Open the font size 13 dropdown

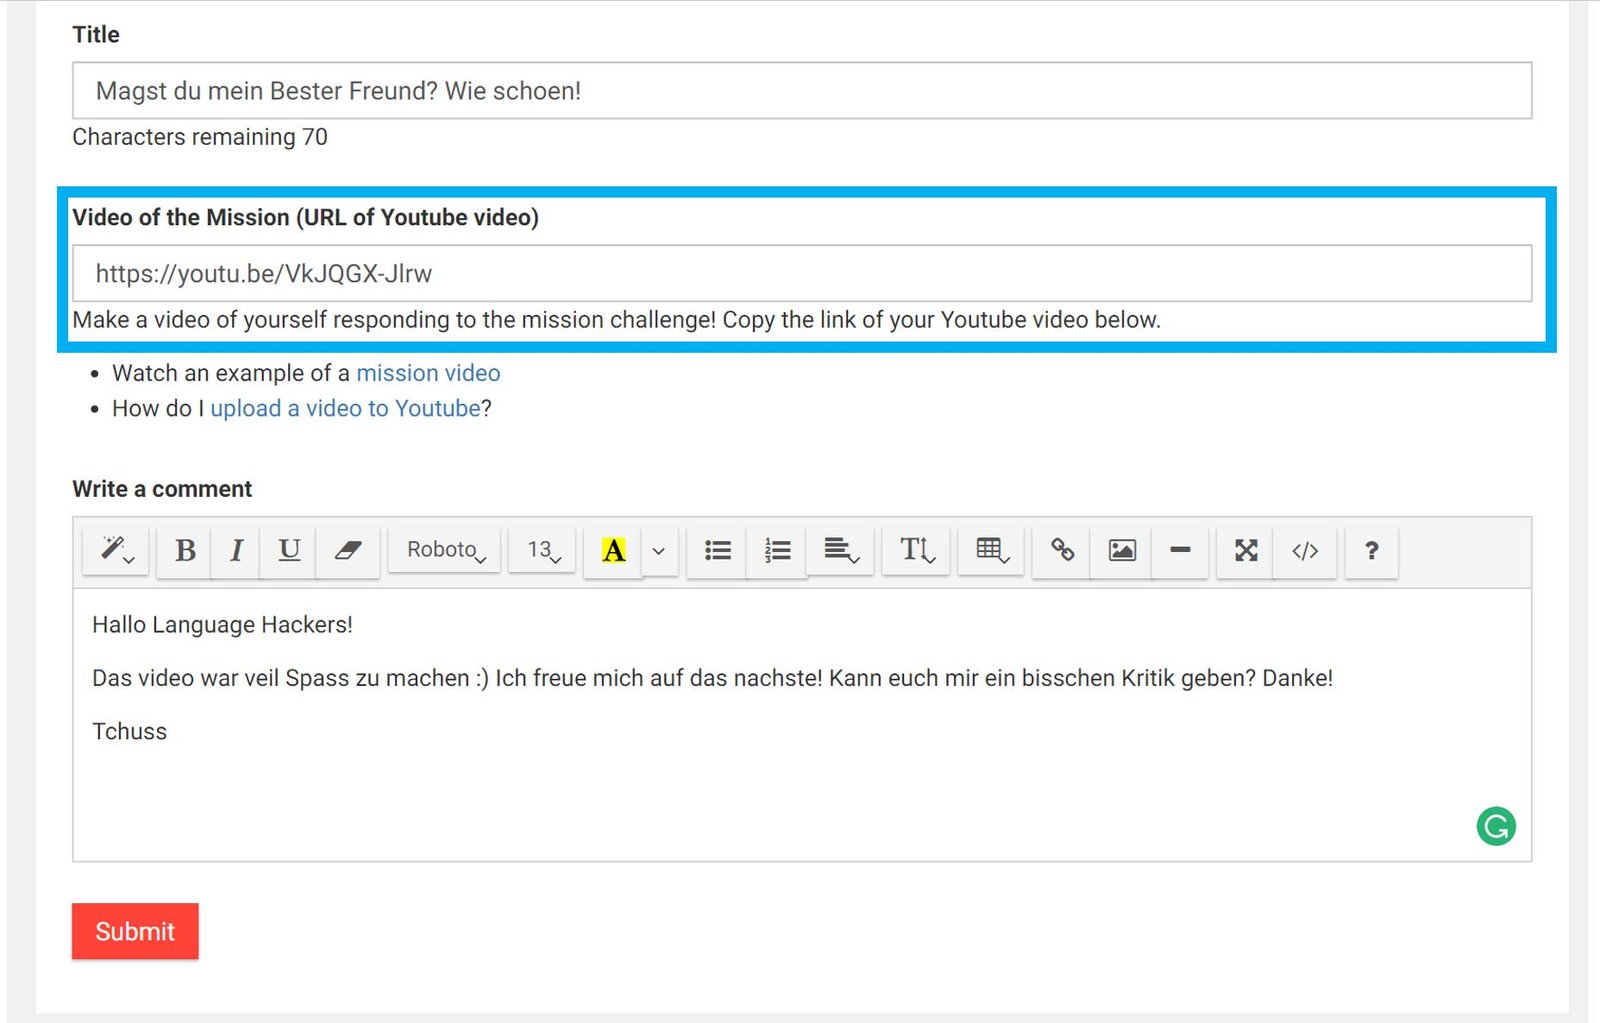(543, 550)
